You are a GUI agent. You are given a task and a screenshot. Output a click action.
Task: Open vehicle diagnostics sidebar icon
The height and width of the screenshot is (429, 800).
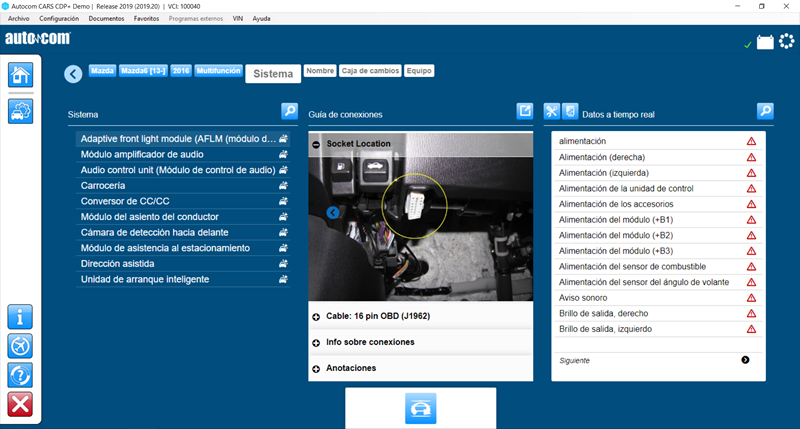point(20,111)
